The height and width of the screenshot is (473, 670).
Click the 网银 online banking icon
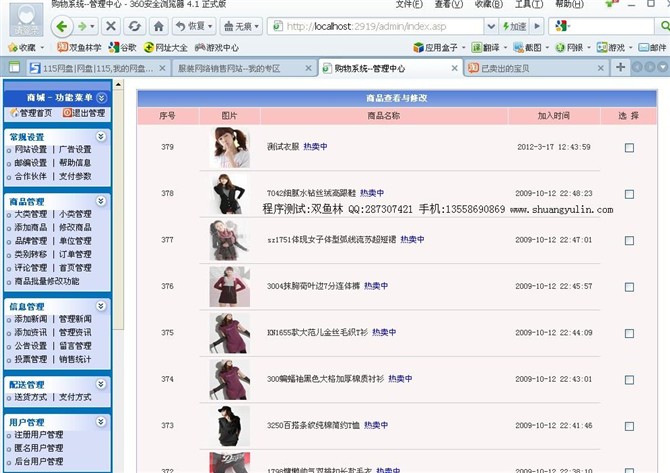570,47
